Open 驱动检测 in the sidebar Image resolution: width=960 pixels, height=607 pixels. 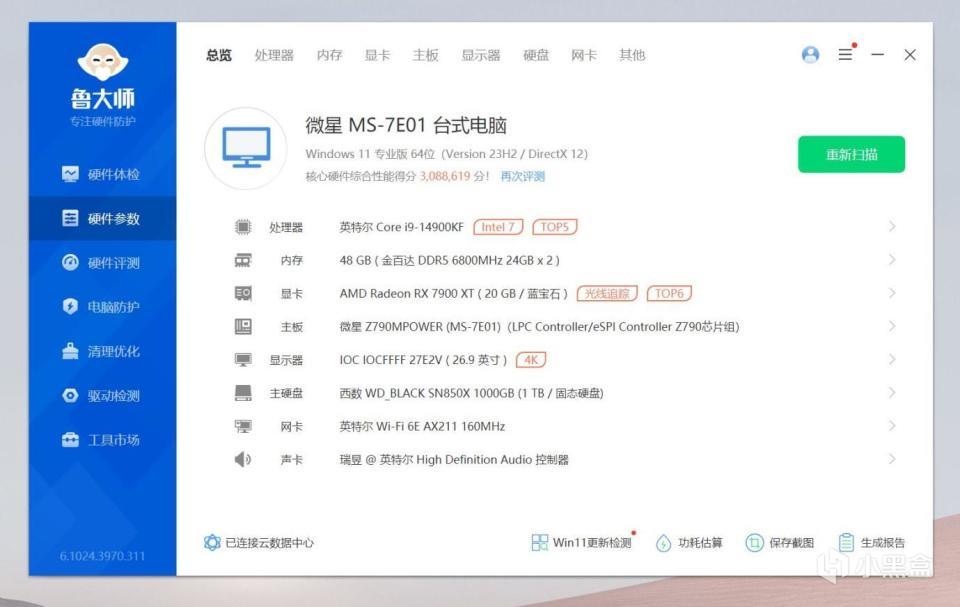(x=101, y=396)
